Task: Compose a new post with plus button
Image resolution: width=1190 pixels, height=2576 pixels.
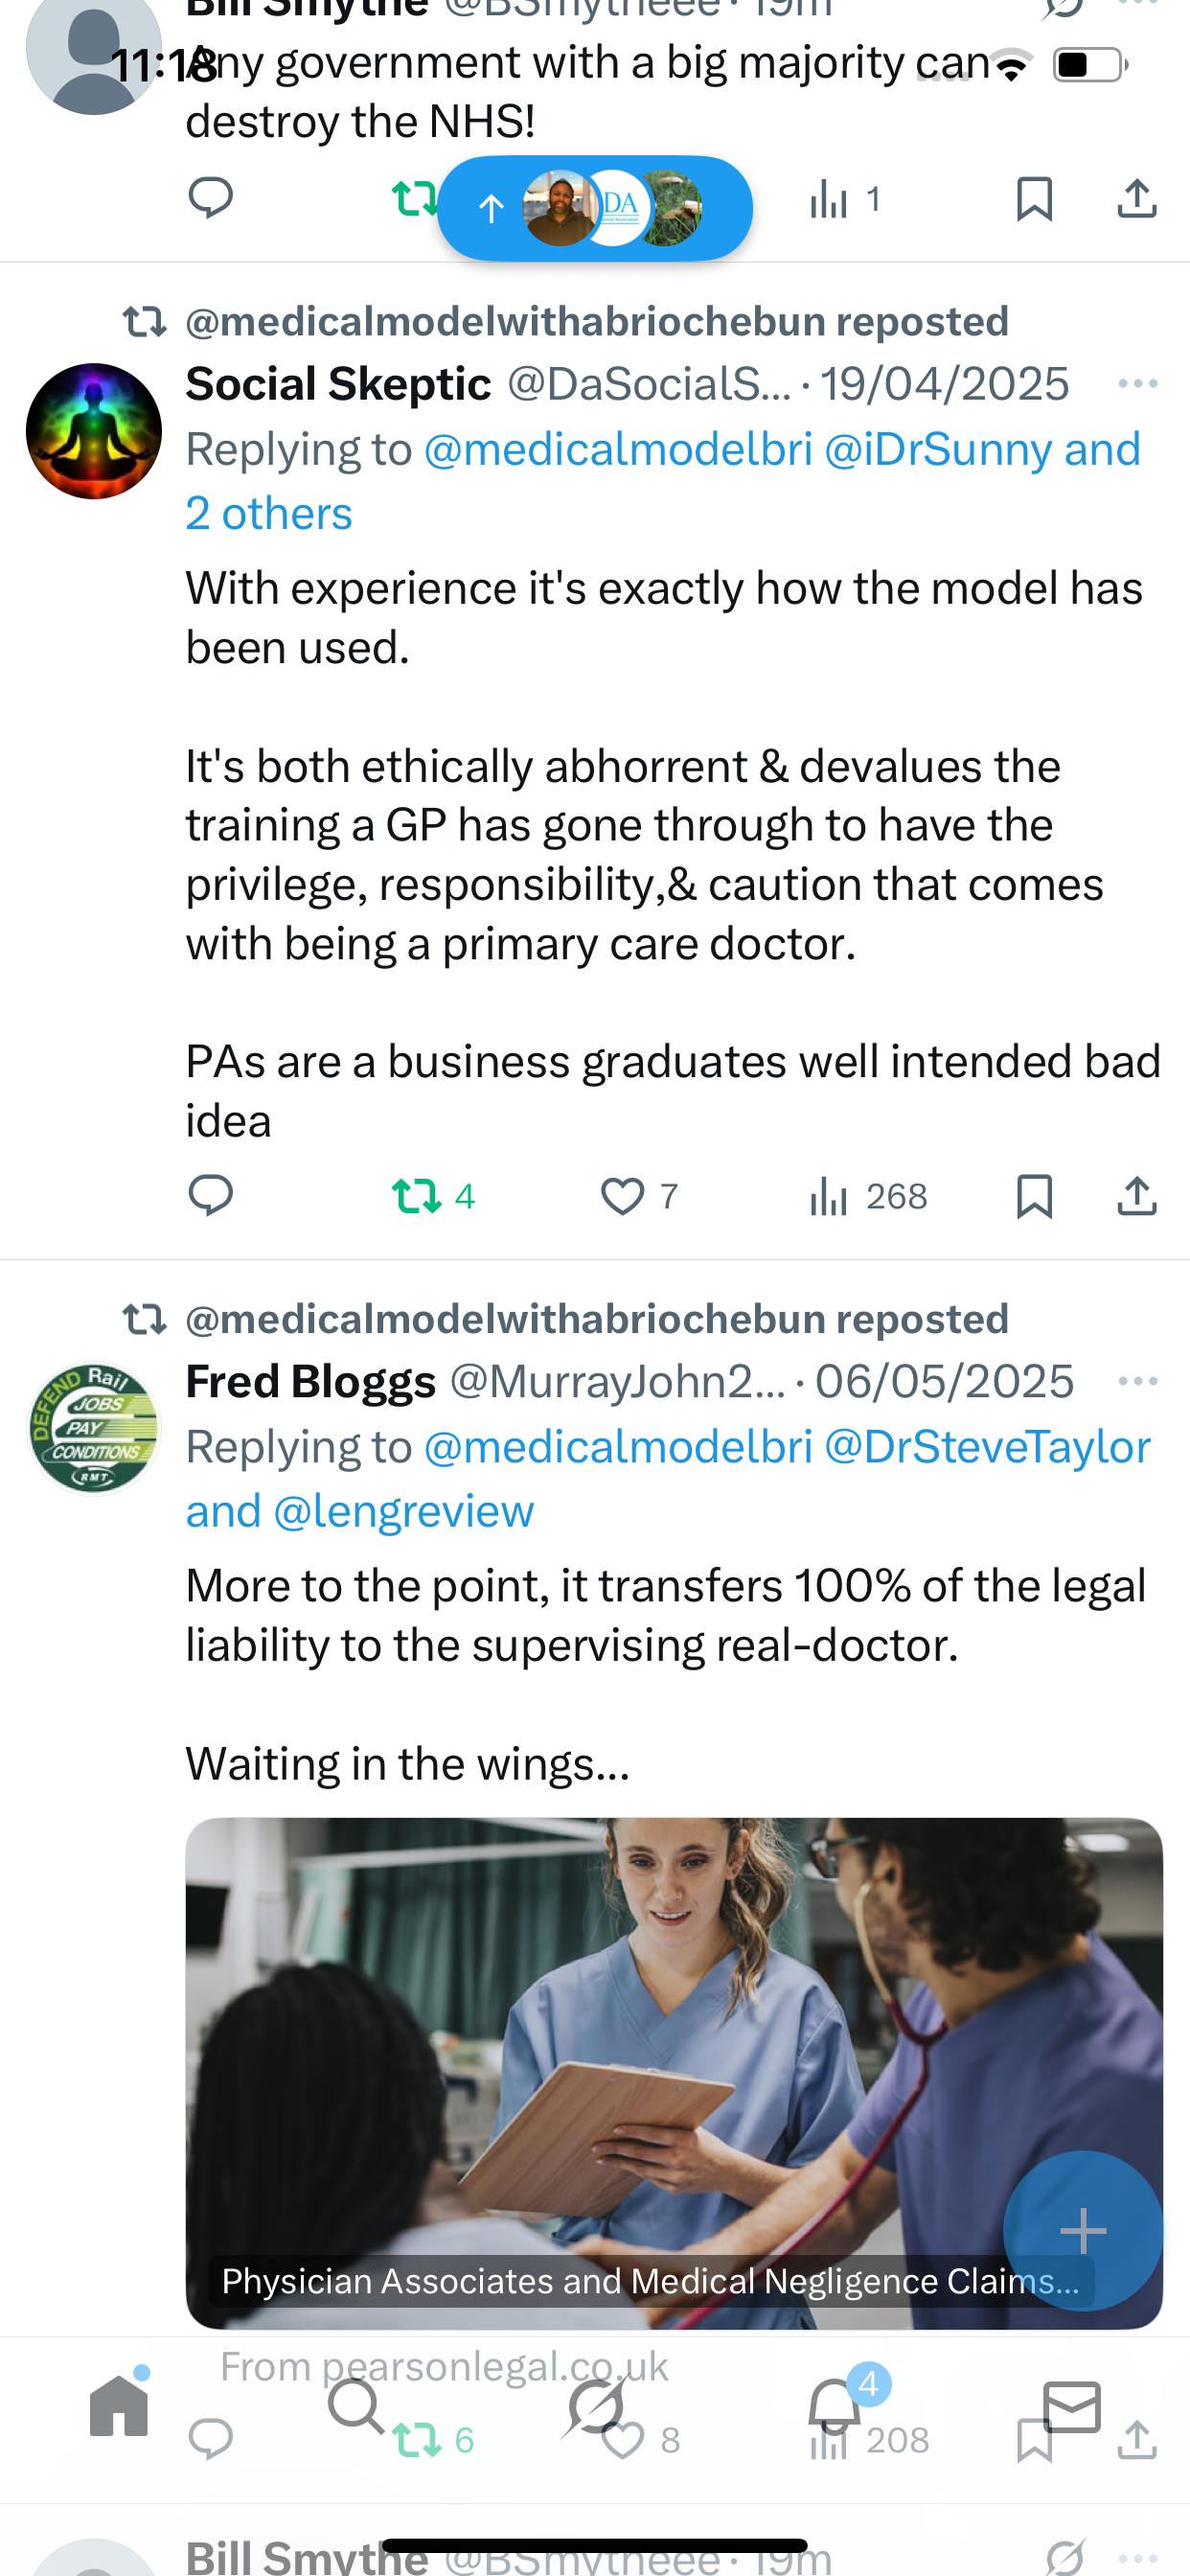Action: click(x=1083, y=2230)
